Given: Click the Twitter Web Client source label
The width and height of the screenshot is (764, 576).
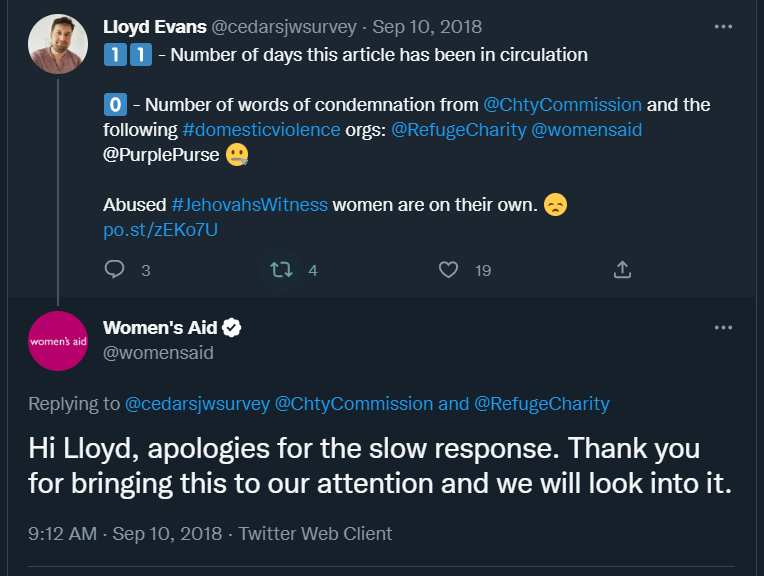Looking at the screenshot, I should click(x=315, y=534).
